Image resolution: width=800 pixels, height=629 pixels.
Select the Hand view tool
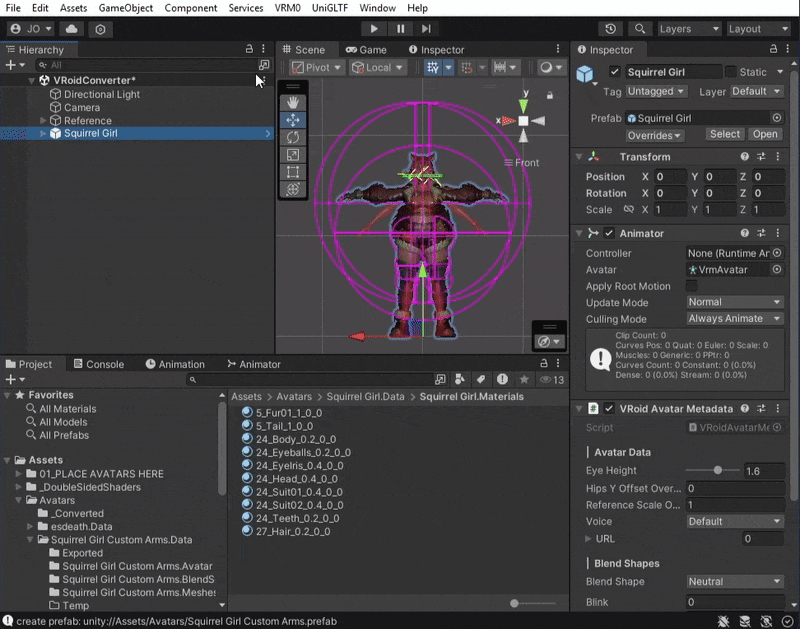[x=293, y=103]
